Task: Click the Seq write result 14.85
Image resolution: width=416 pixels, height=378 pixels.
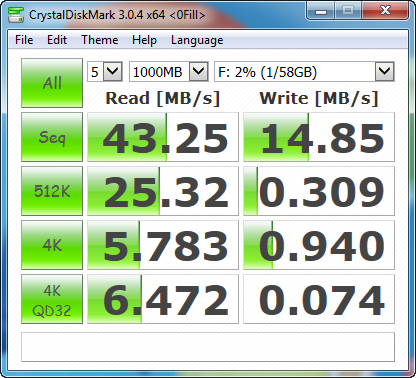Action: (319, 137)
